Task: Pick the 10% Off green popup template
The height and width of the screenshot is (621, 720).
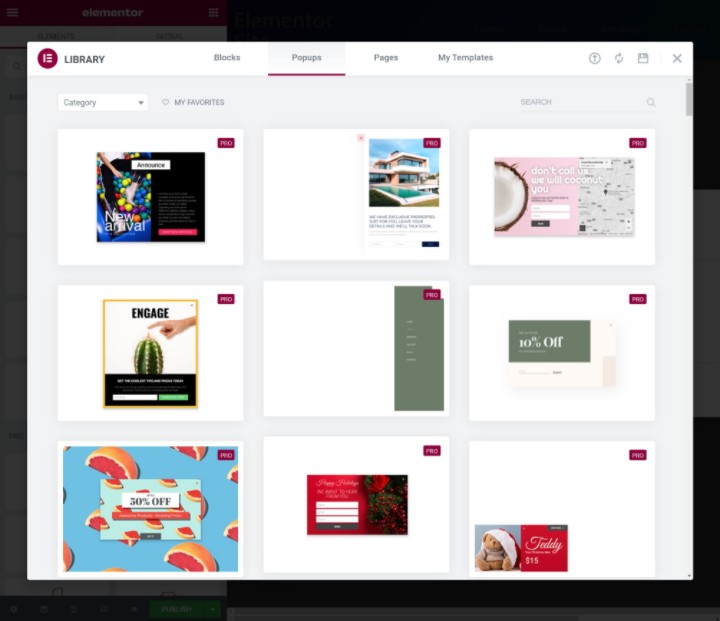Action: (x=562, y=352)
